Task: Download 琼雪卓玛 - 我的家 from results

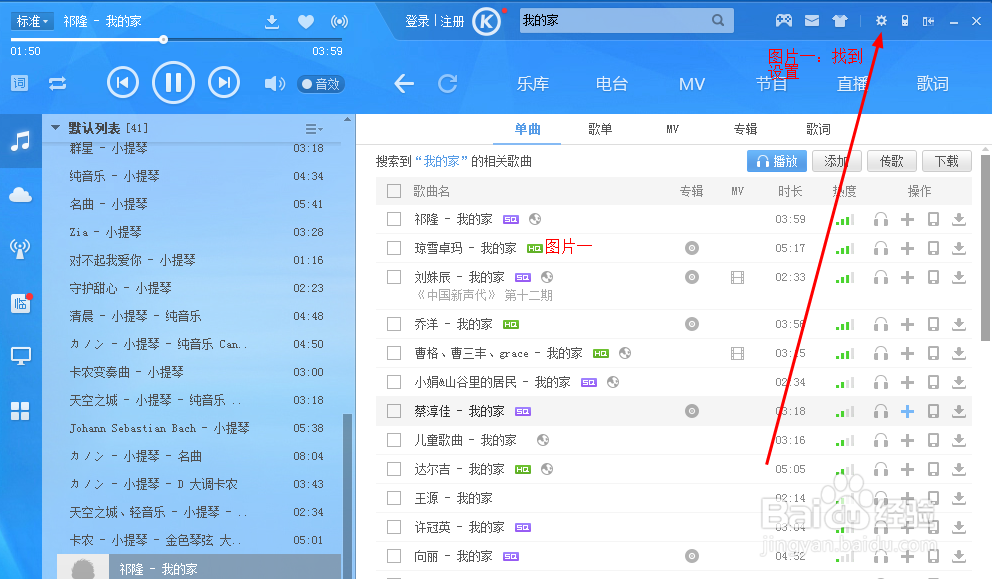Action: [x=959, y=248]
